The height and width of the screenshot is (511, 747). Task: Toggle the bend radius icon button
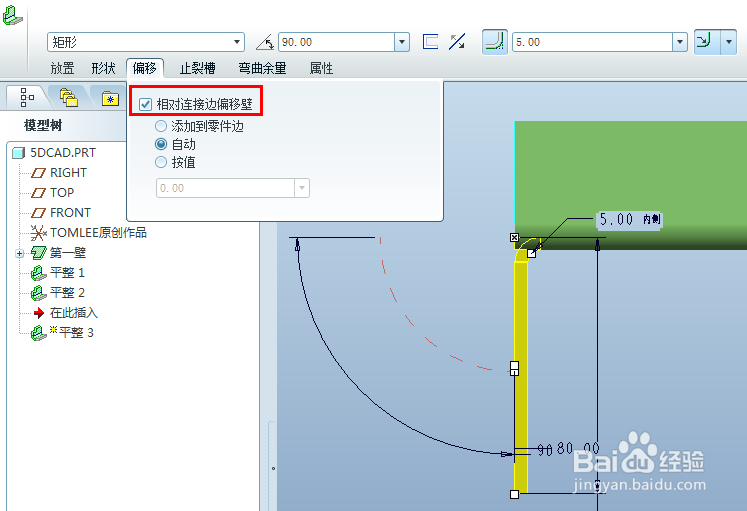(x=495, y=42)
